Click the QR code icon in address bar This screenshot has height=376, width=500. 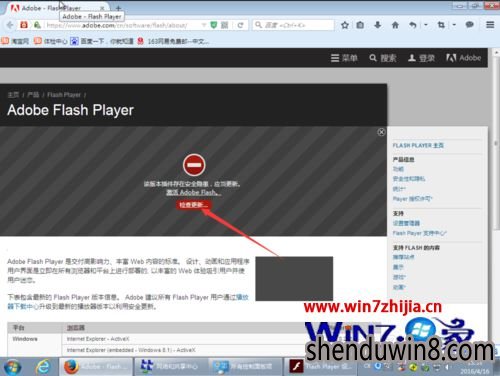[225, 25]
